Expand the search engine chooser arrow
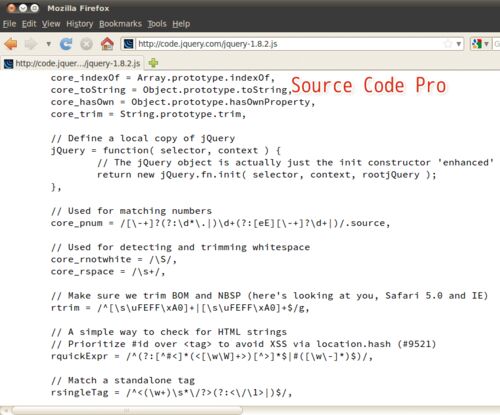This screenshot has width=500, height=415. [x=486, y=44]
